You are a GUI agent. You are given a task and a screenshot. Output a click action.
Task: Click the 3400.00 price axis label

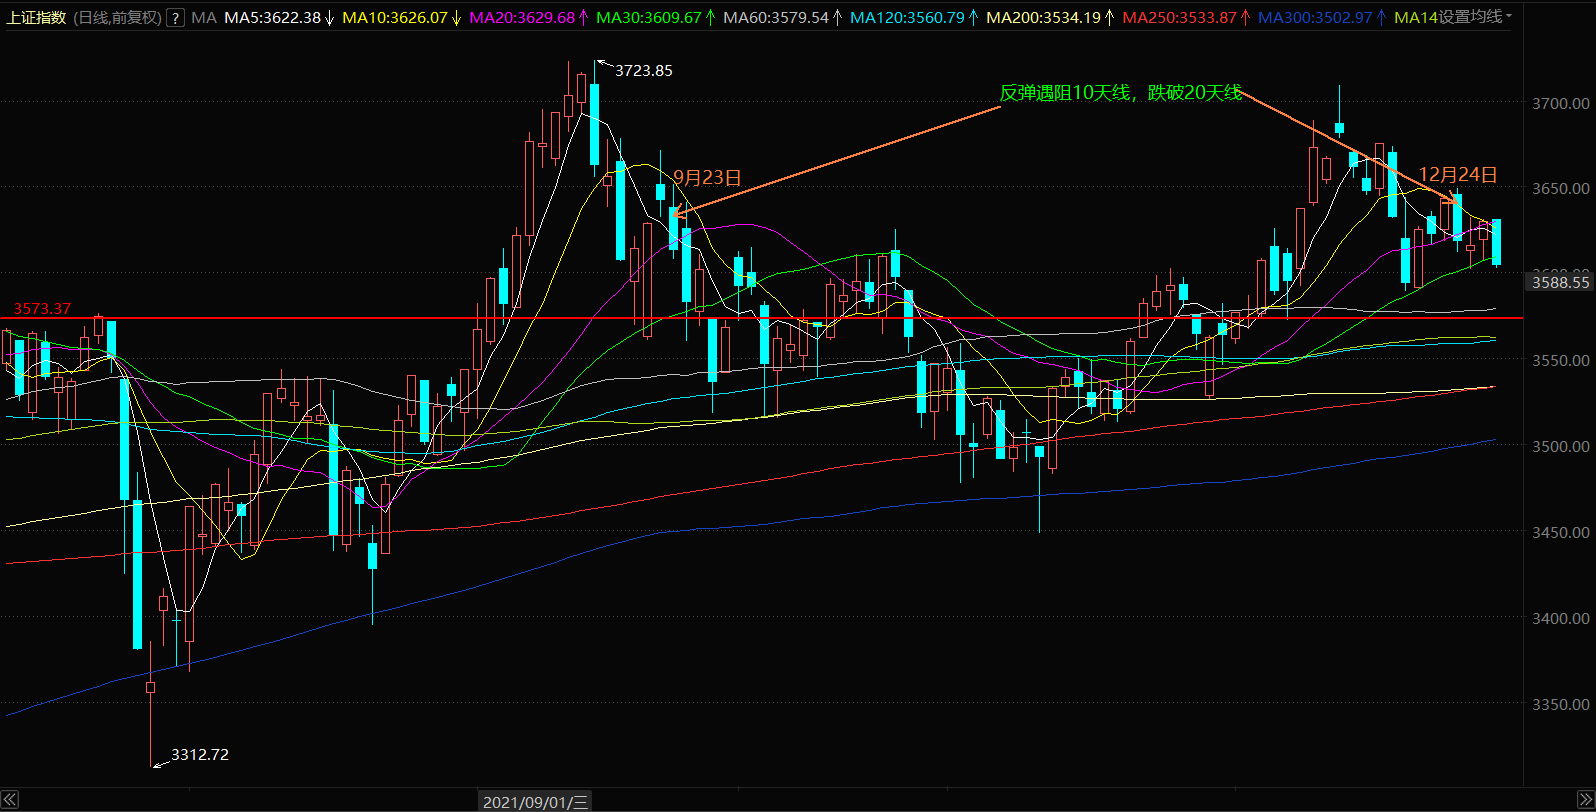(x=1561, y=619)
